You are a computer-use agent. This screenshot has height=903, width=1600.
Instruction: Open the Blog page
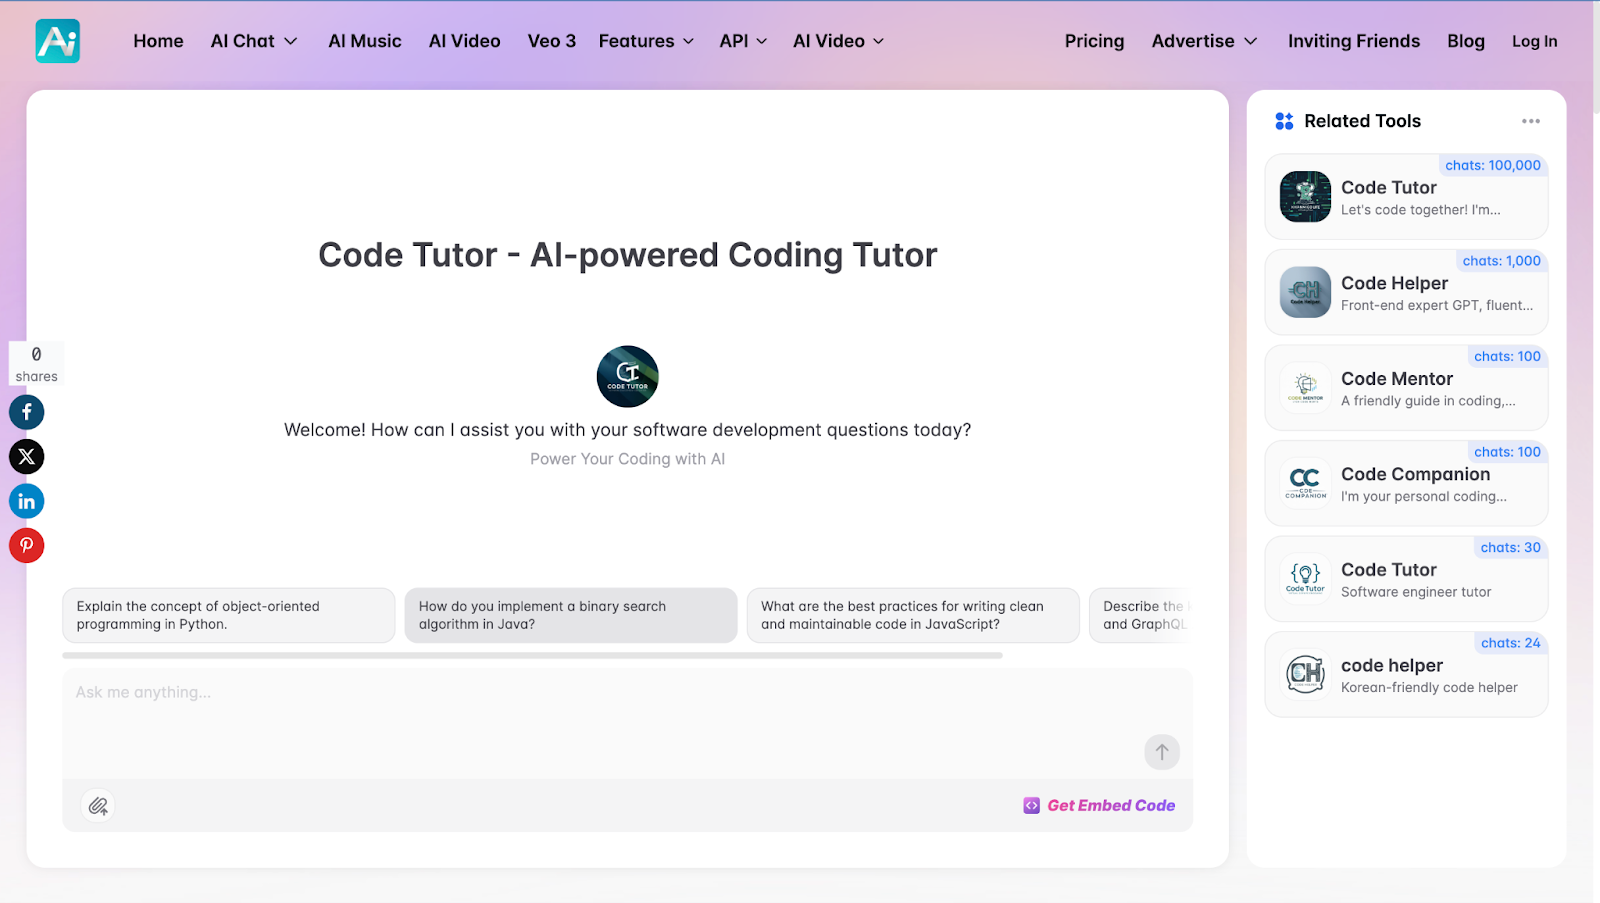tap(1466, 41)
